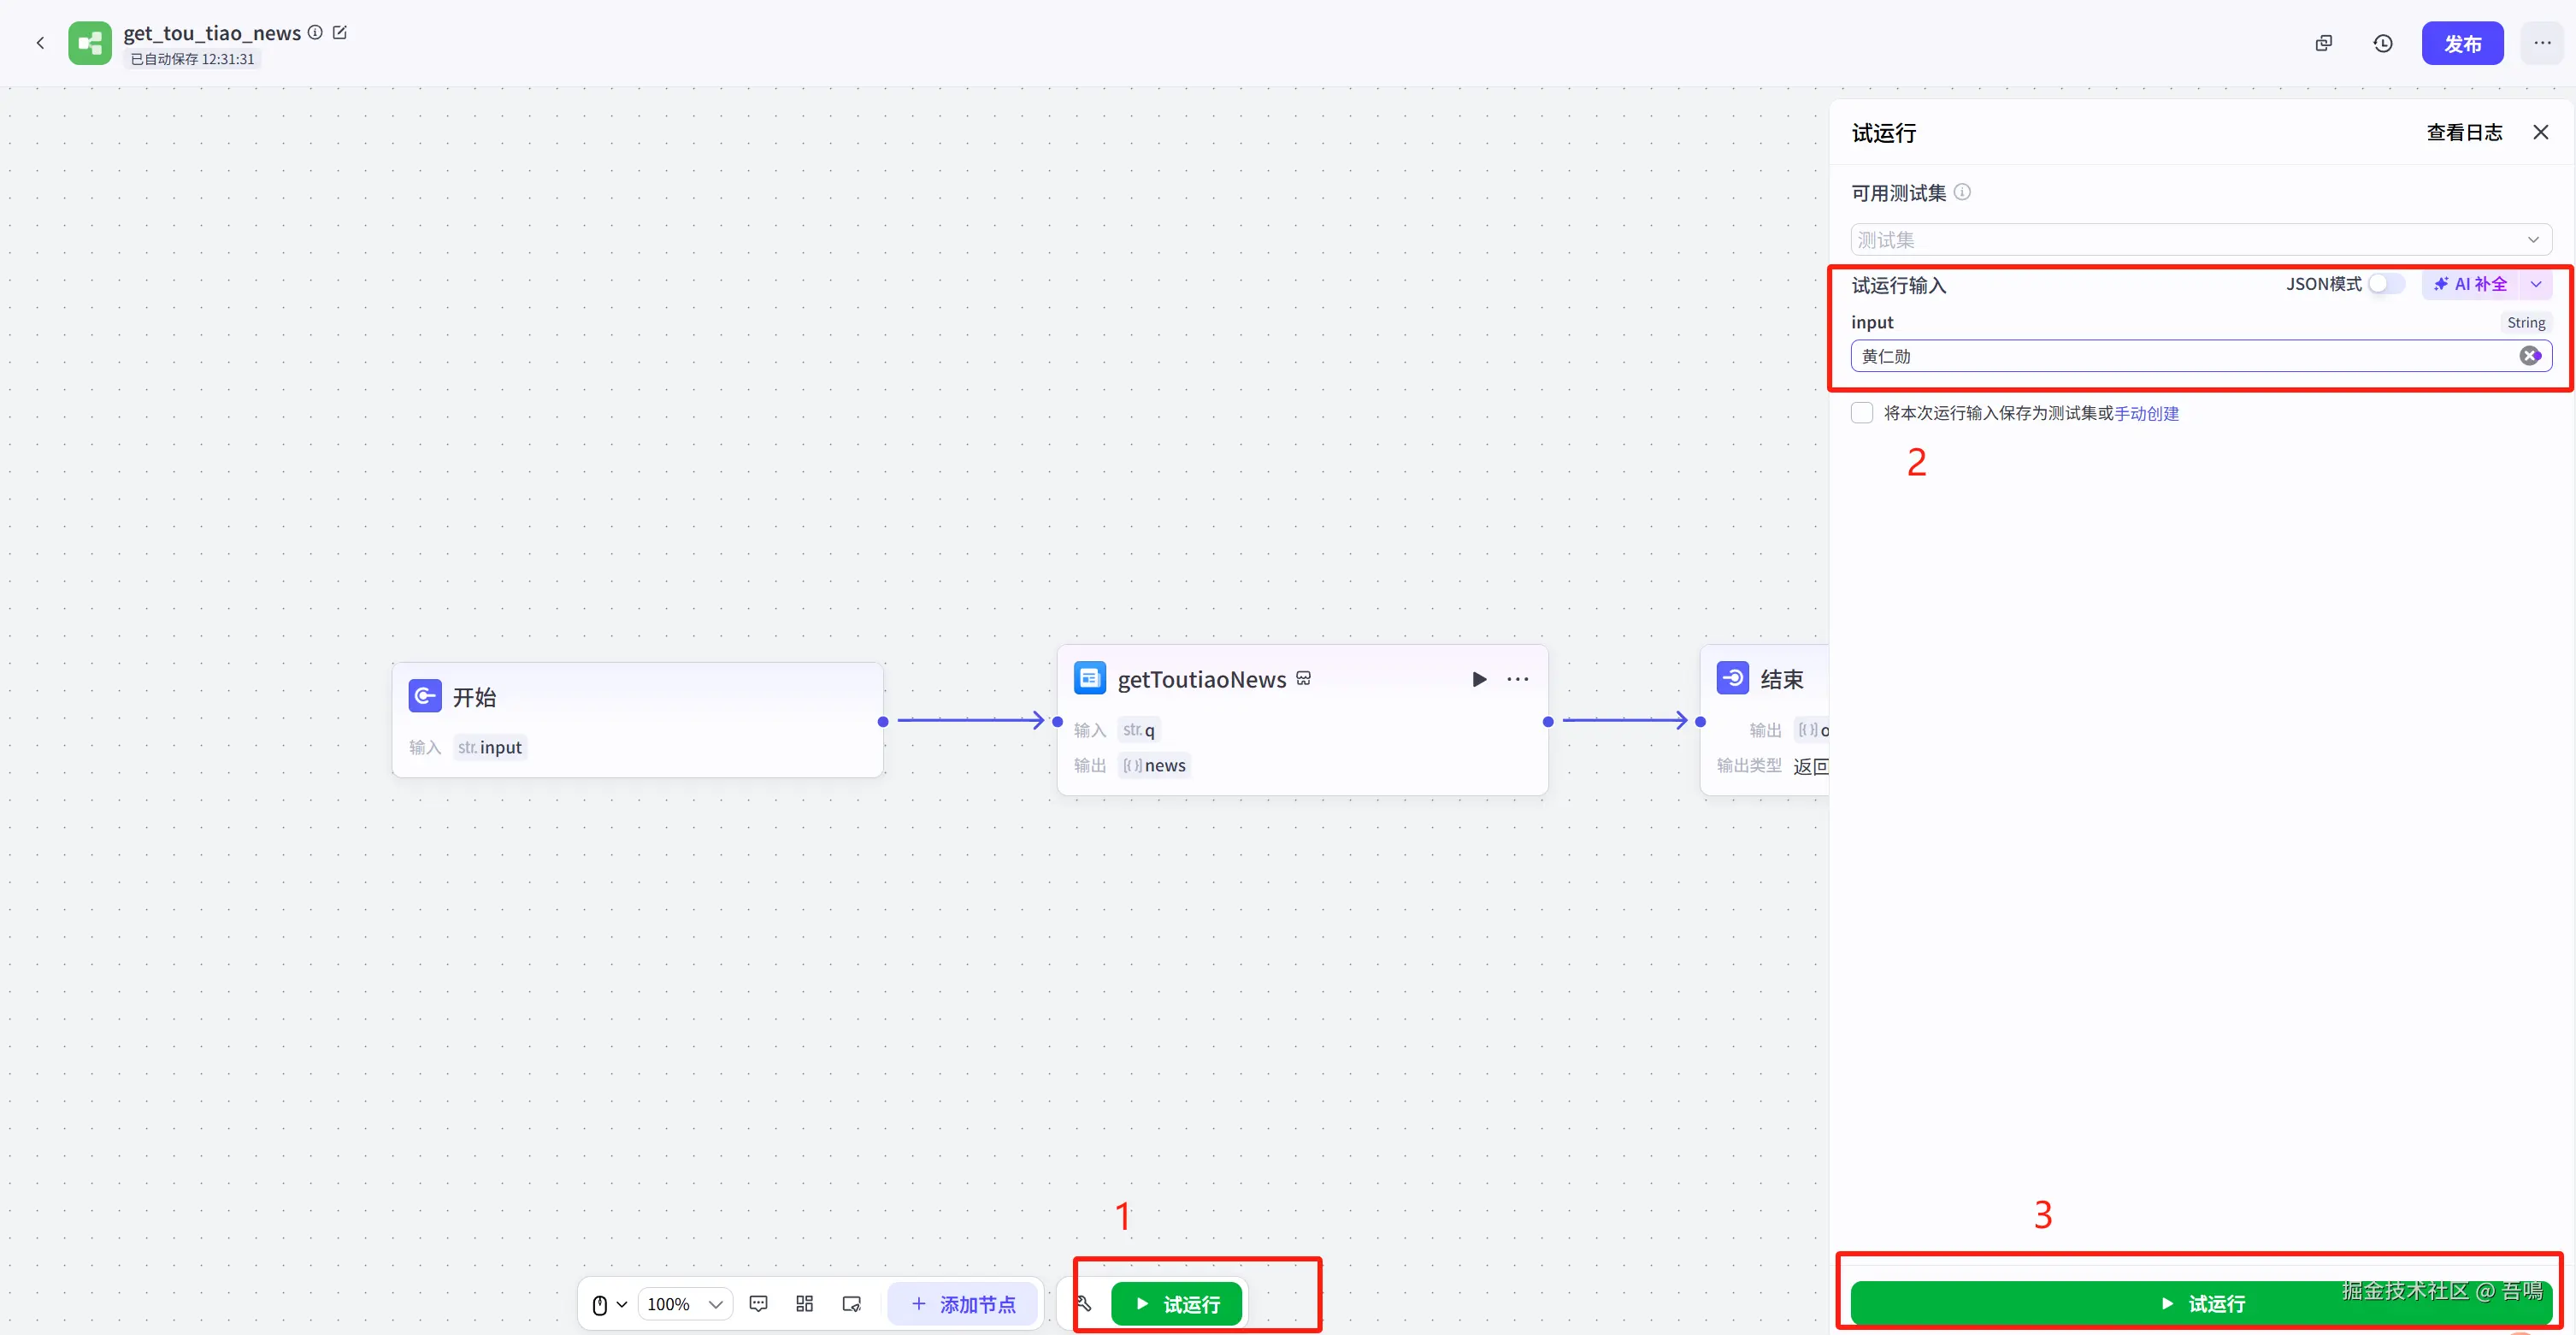Click the comment icon in bottom toolbar
The width and height of the screenshot is (2576, 1335).
[x=758, y=1304]
